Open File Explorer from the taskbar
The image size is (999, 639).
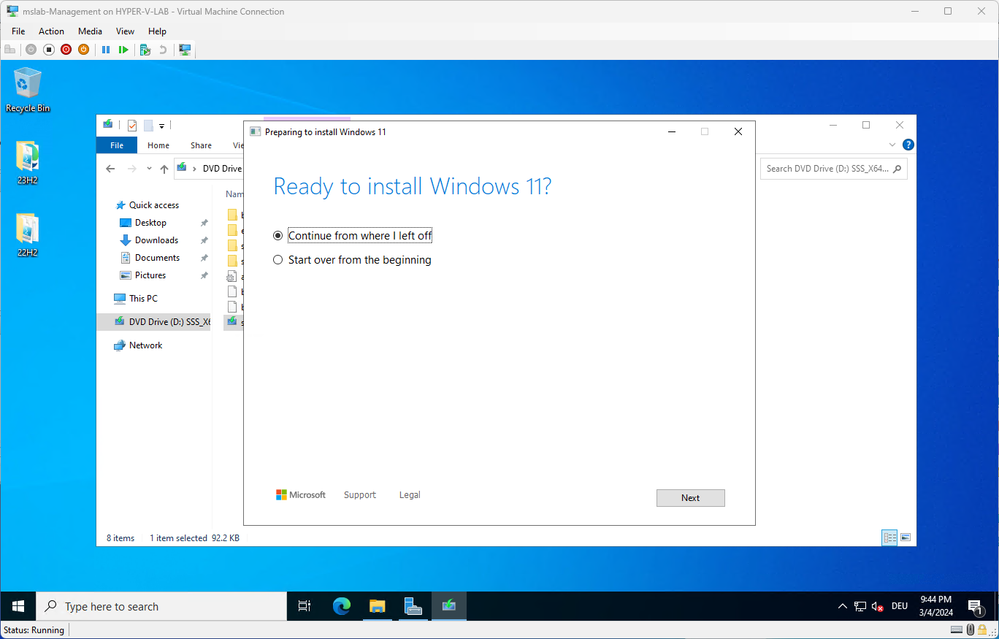click(x=377, y=607)
